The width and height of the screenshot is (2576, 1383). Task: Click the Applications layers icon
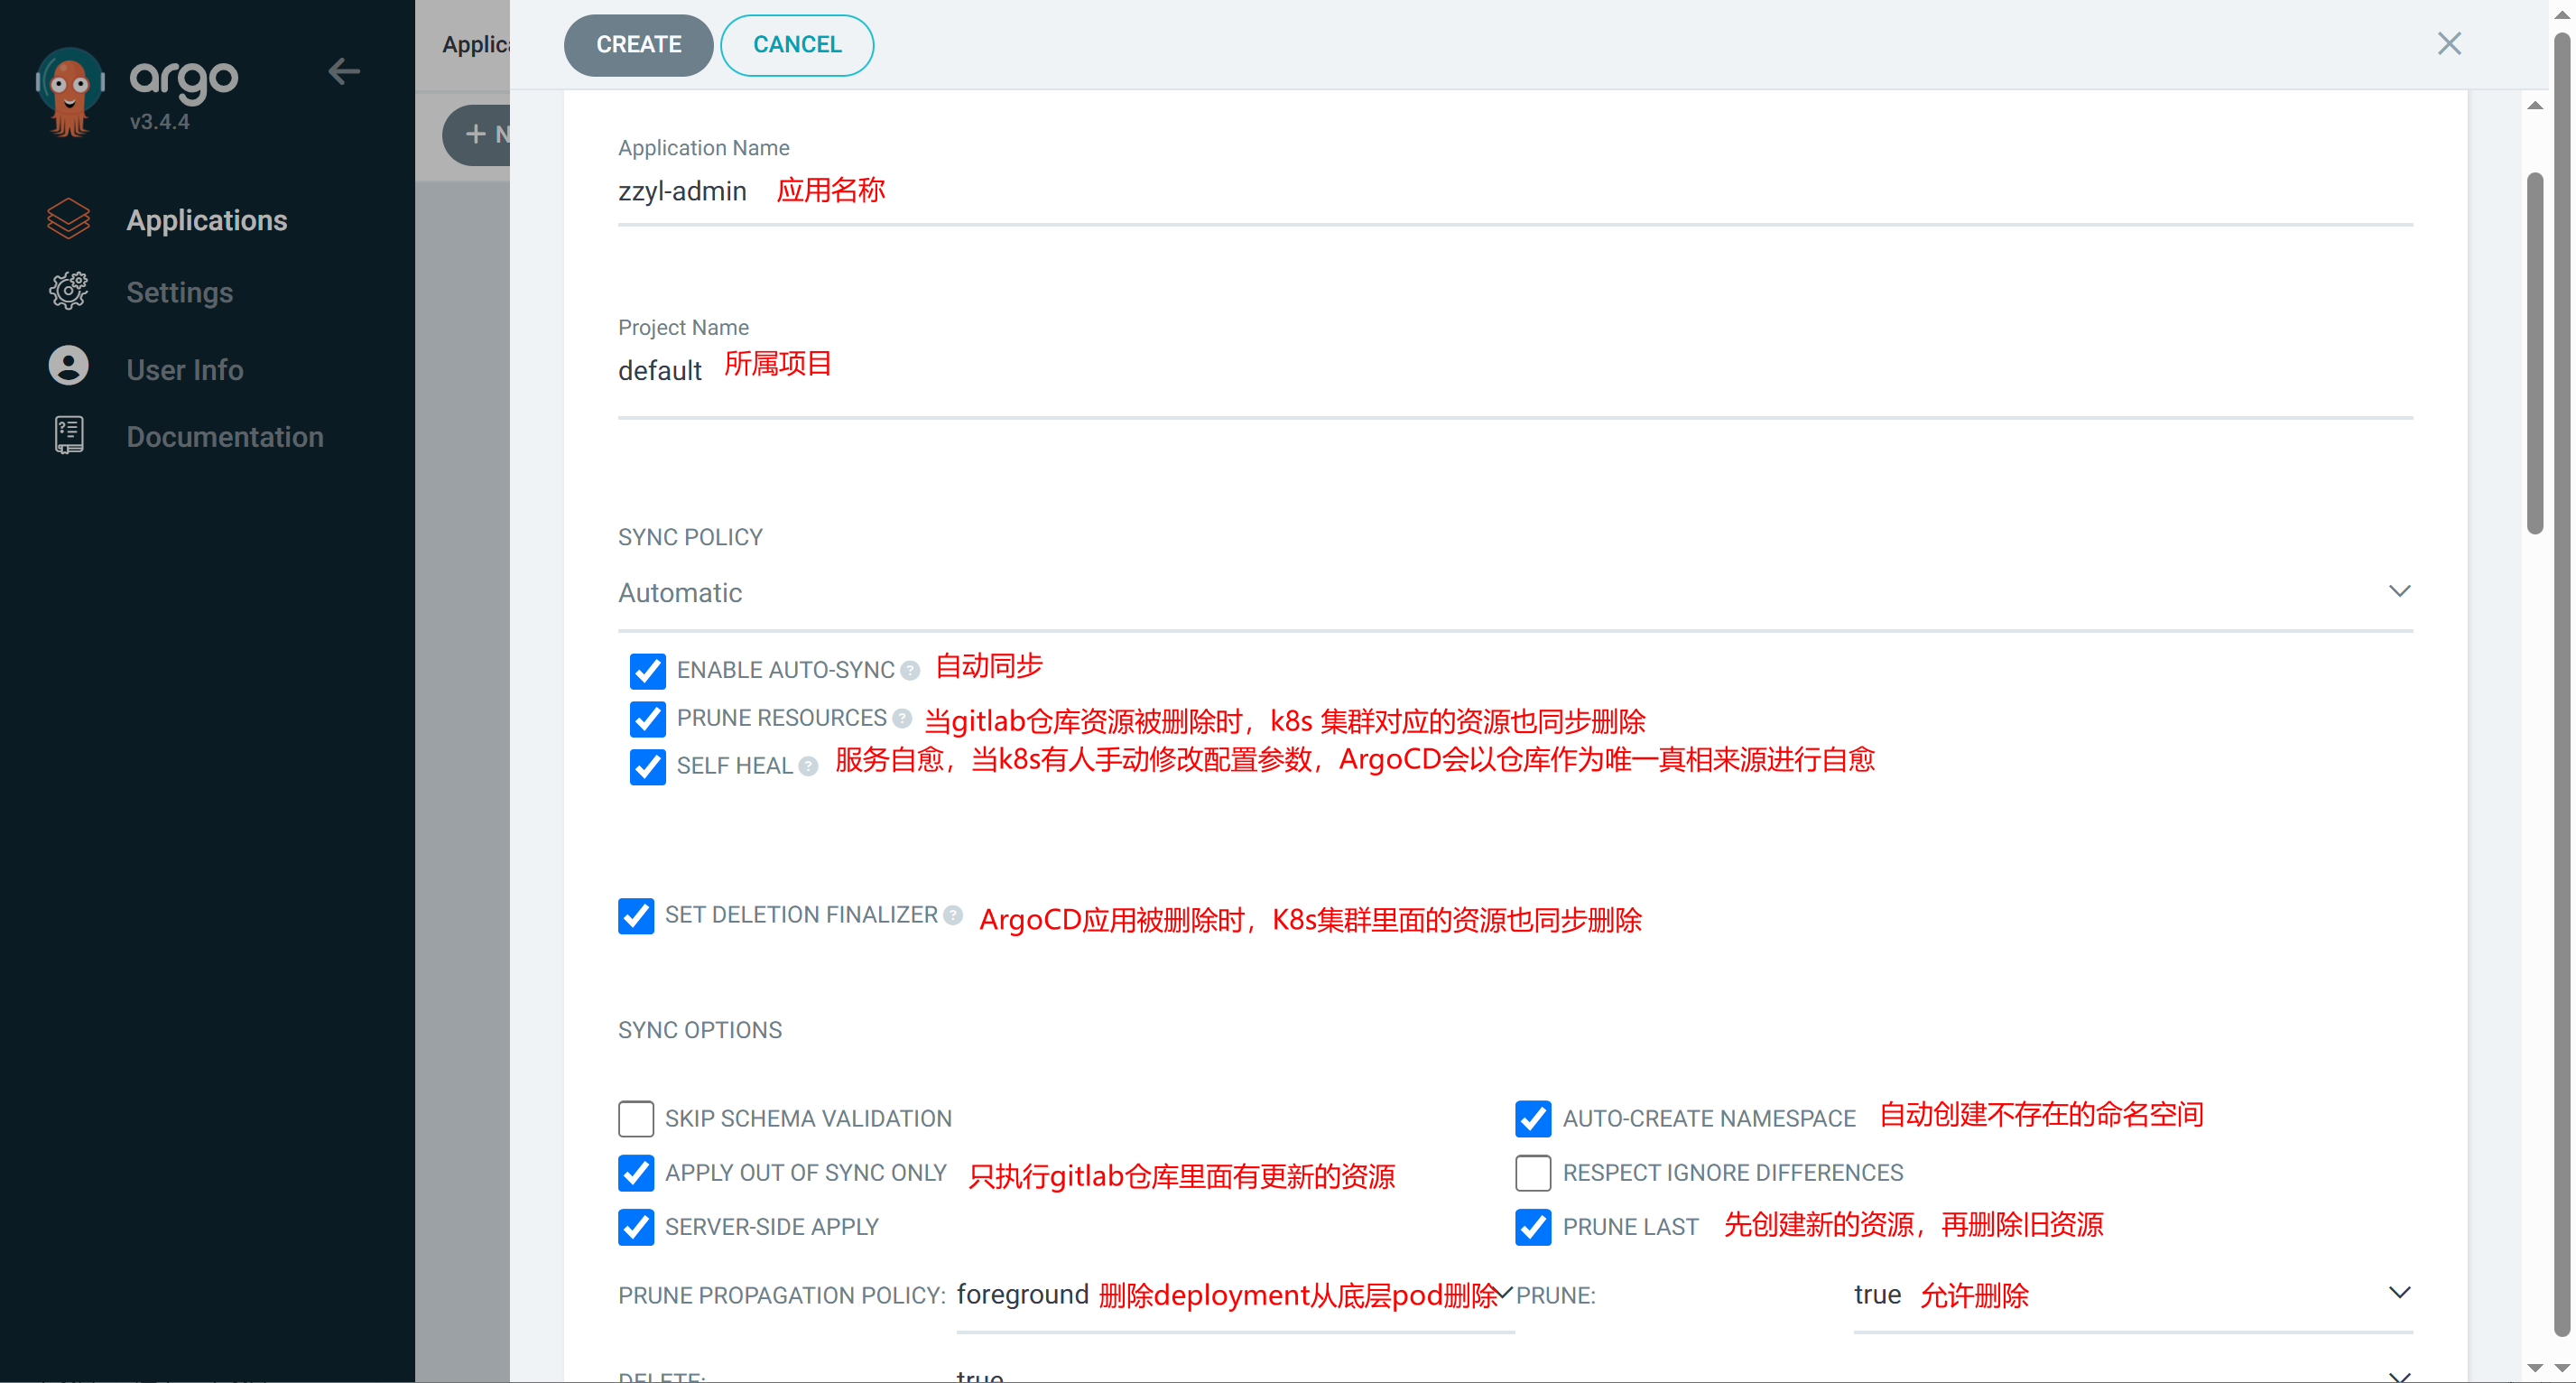(68, 219)
